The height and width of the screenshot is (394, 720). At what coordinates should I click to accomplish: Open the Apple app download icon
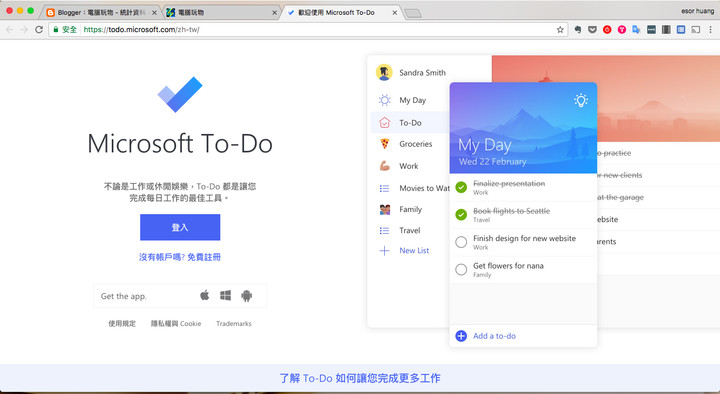(205, 295)
